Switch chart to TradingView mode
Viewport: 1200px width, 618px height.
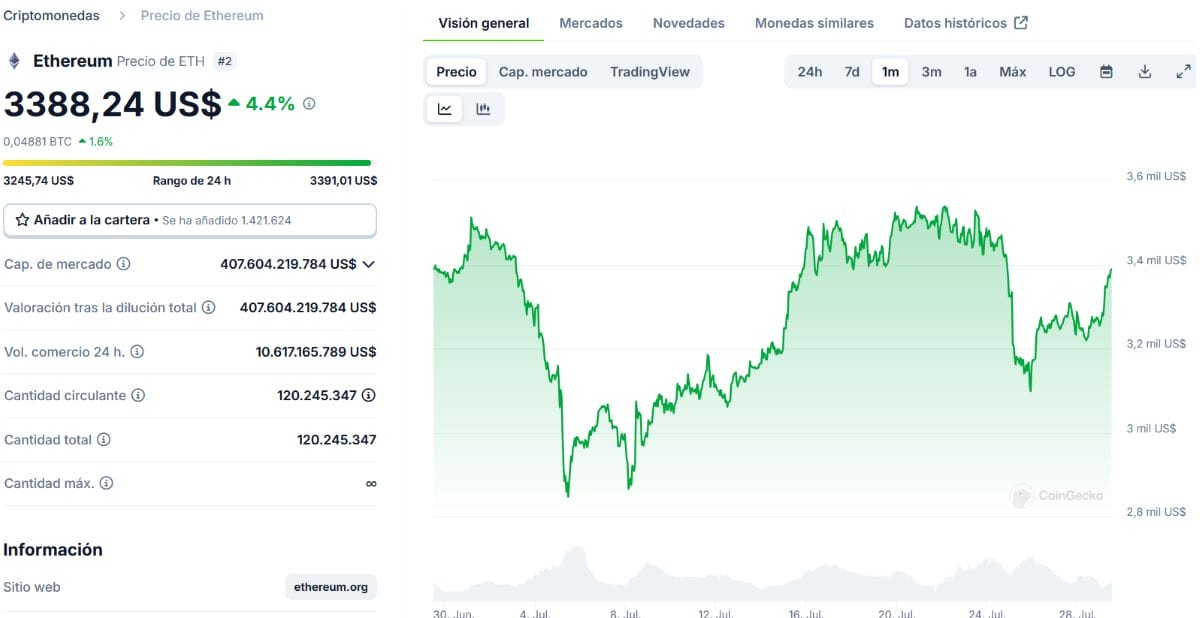[650, 72]
